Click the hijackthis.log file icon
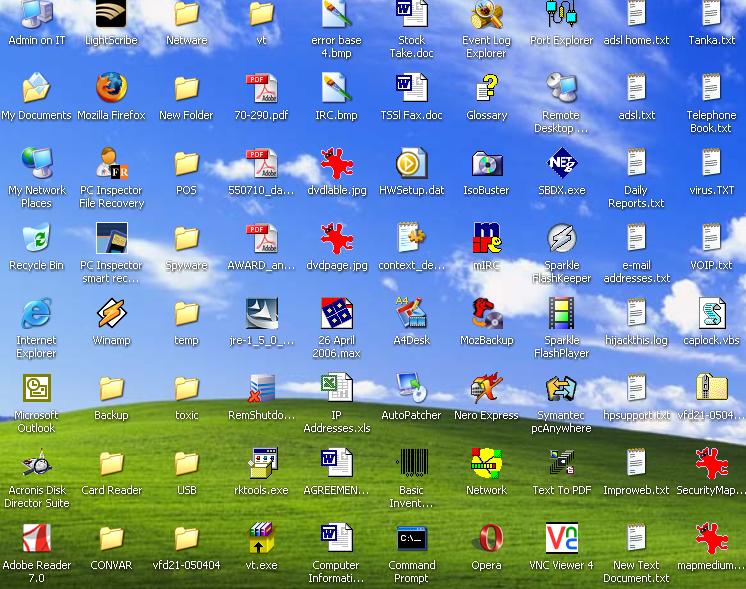 pyautogui.click(x=636, y=314)
